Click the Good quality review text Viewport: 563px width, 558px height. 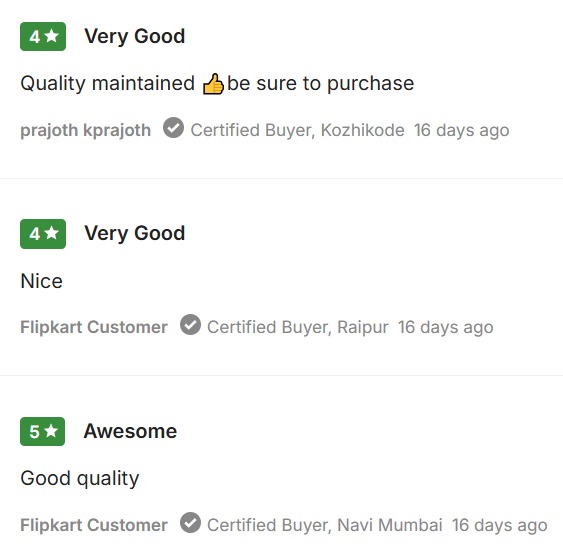80,479
